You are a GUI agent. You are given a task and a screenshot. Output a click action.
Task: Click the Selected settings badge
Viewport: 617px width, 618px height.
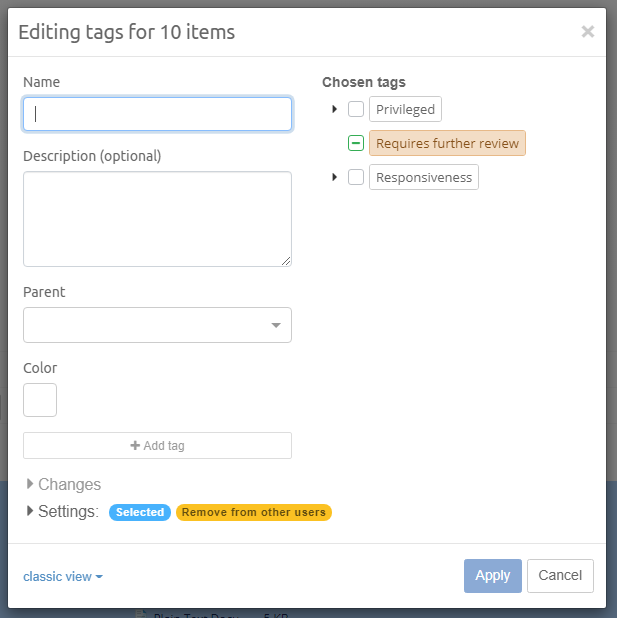click(x=140, y=512)
